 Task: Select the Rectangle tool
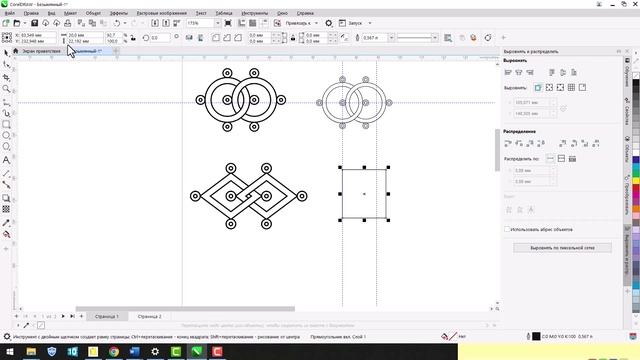click(x=6, y=124)
